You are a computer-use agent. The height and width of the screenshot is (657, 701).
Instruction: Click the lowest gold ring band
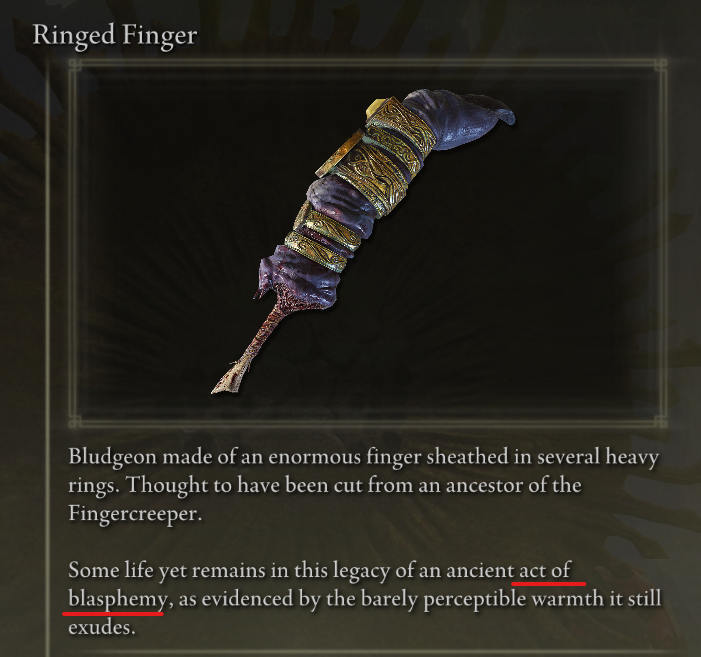point(317,252)
